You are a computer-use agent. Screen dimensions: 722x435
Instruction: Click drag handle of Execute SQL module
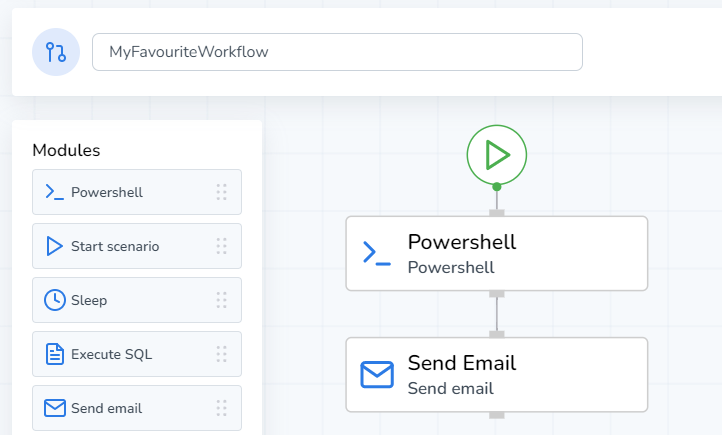(x=222, y=354)
